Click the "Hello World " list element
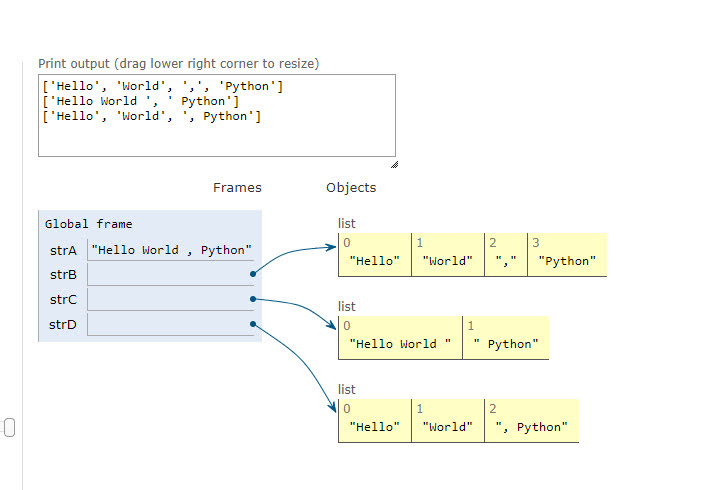This screenshot has height=490, width=723. 400,338
